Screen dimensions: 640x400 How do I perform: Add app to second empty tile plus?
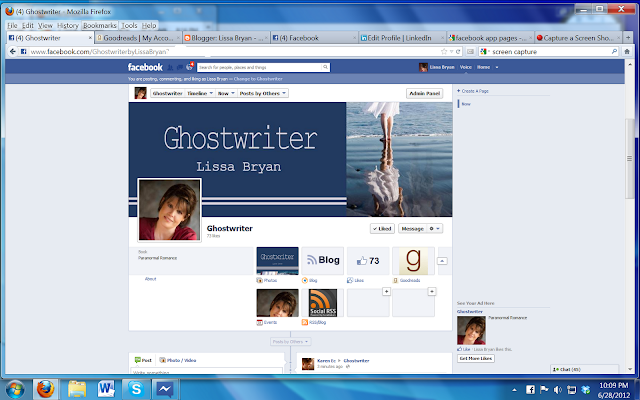point(431,291)
